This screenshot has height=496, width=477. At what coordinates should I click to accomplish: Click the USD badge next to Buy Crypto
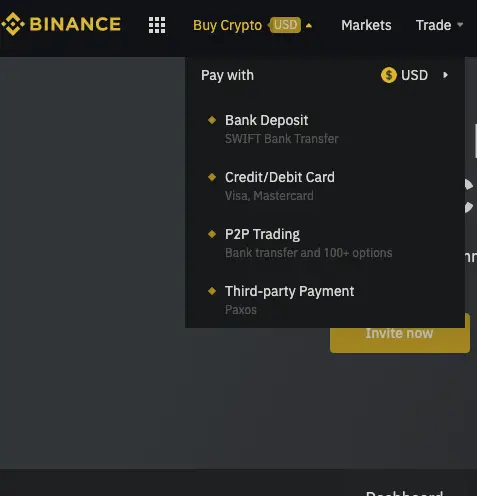tap(285, 25)
